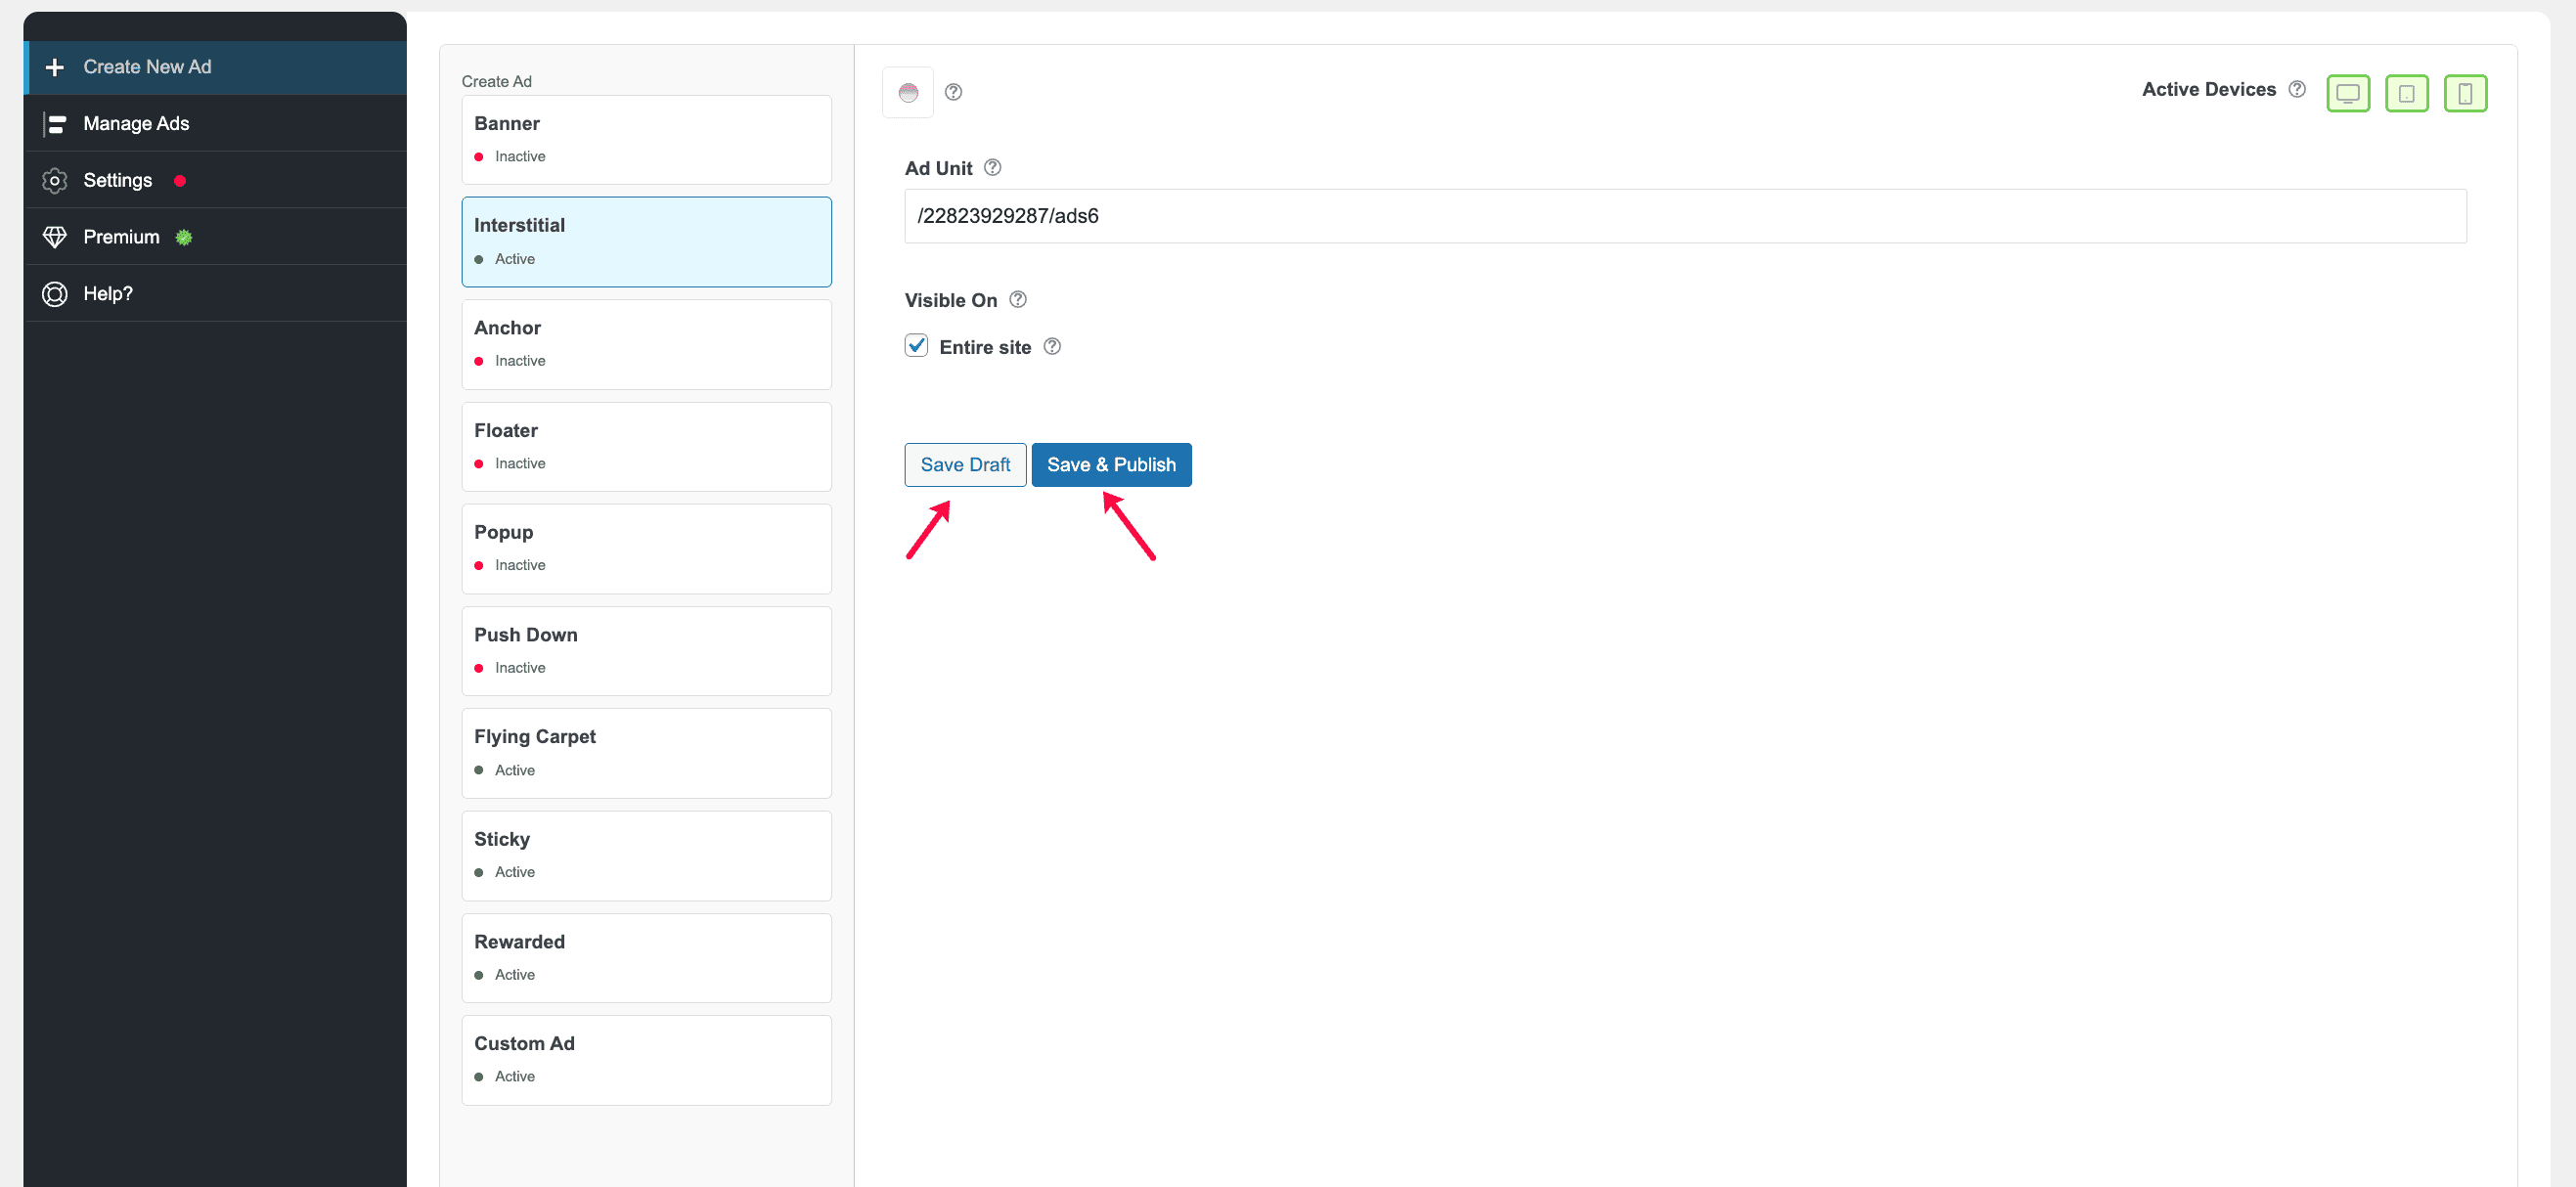This screenshot has width=2576, height=1187.
Task: Select the Banner ad type card
Action: click(646, 140)
